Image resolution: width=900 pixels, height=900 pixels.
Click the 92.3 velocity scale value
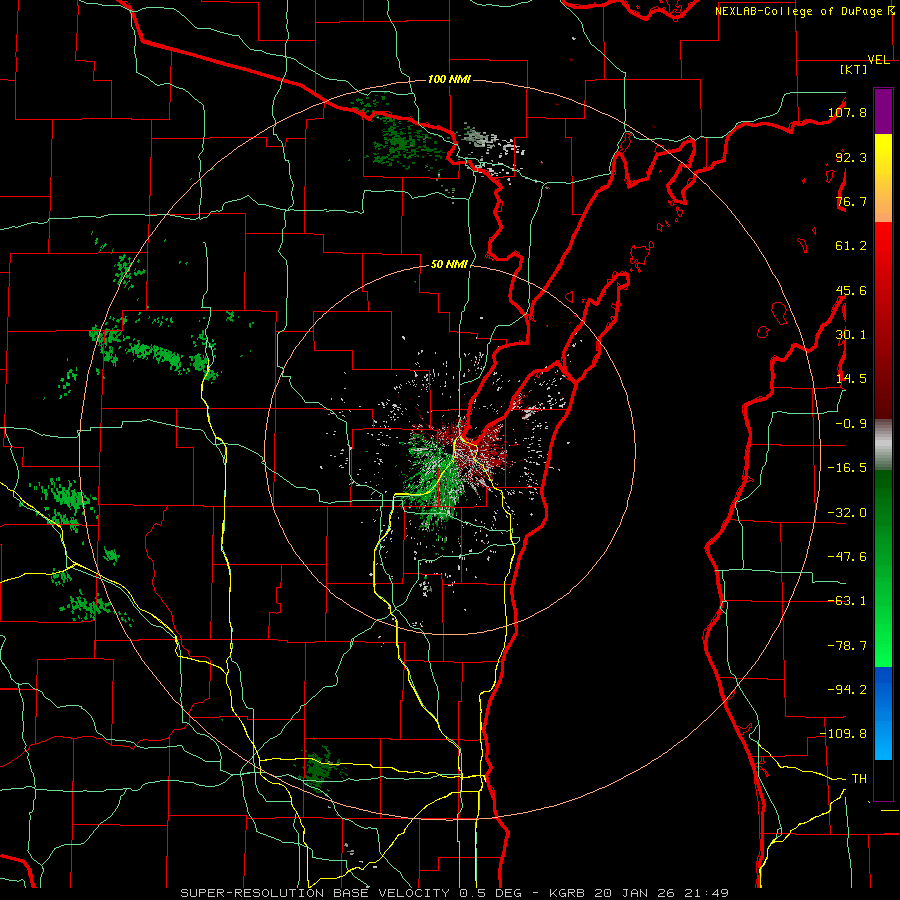click(x=851, y=157)
